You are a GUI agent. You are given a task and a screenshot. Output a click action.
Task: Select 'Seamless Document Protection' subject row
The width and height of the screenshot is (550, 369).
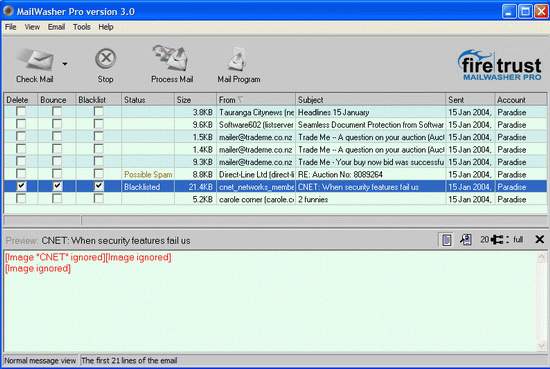370,125
